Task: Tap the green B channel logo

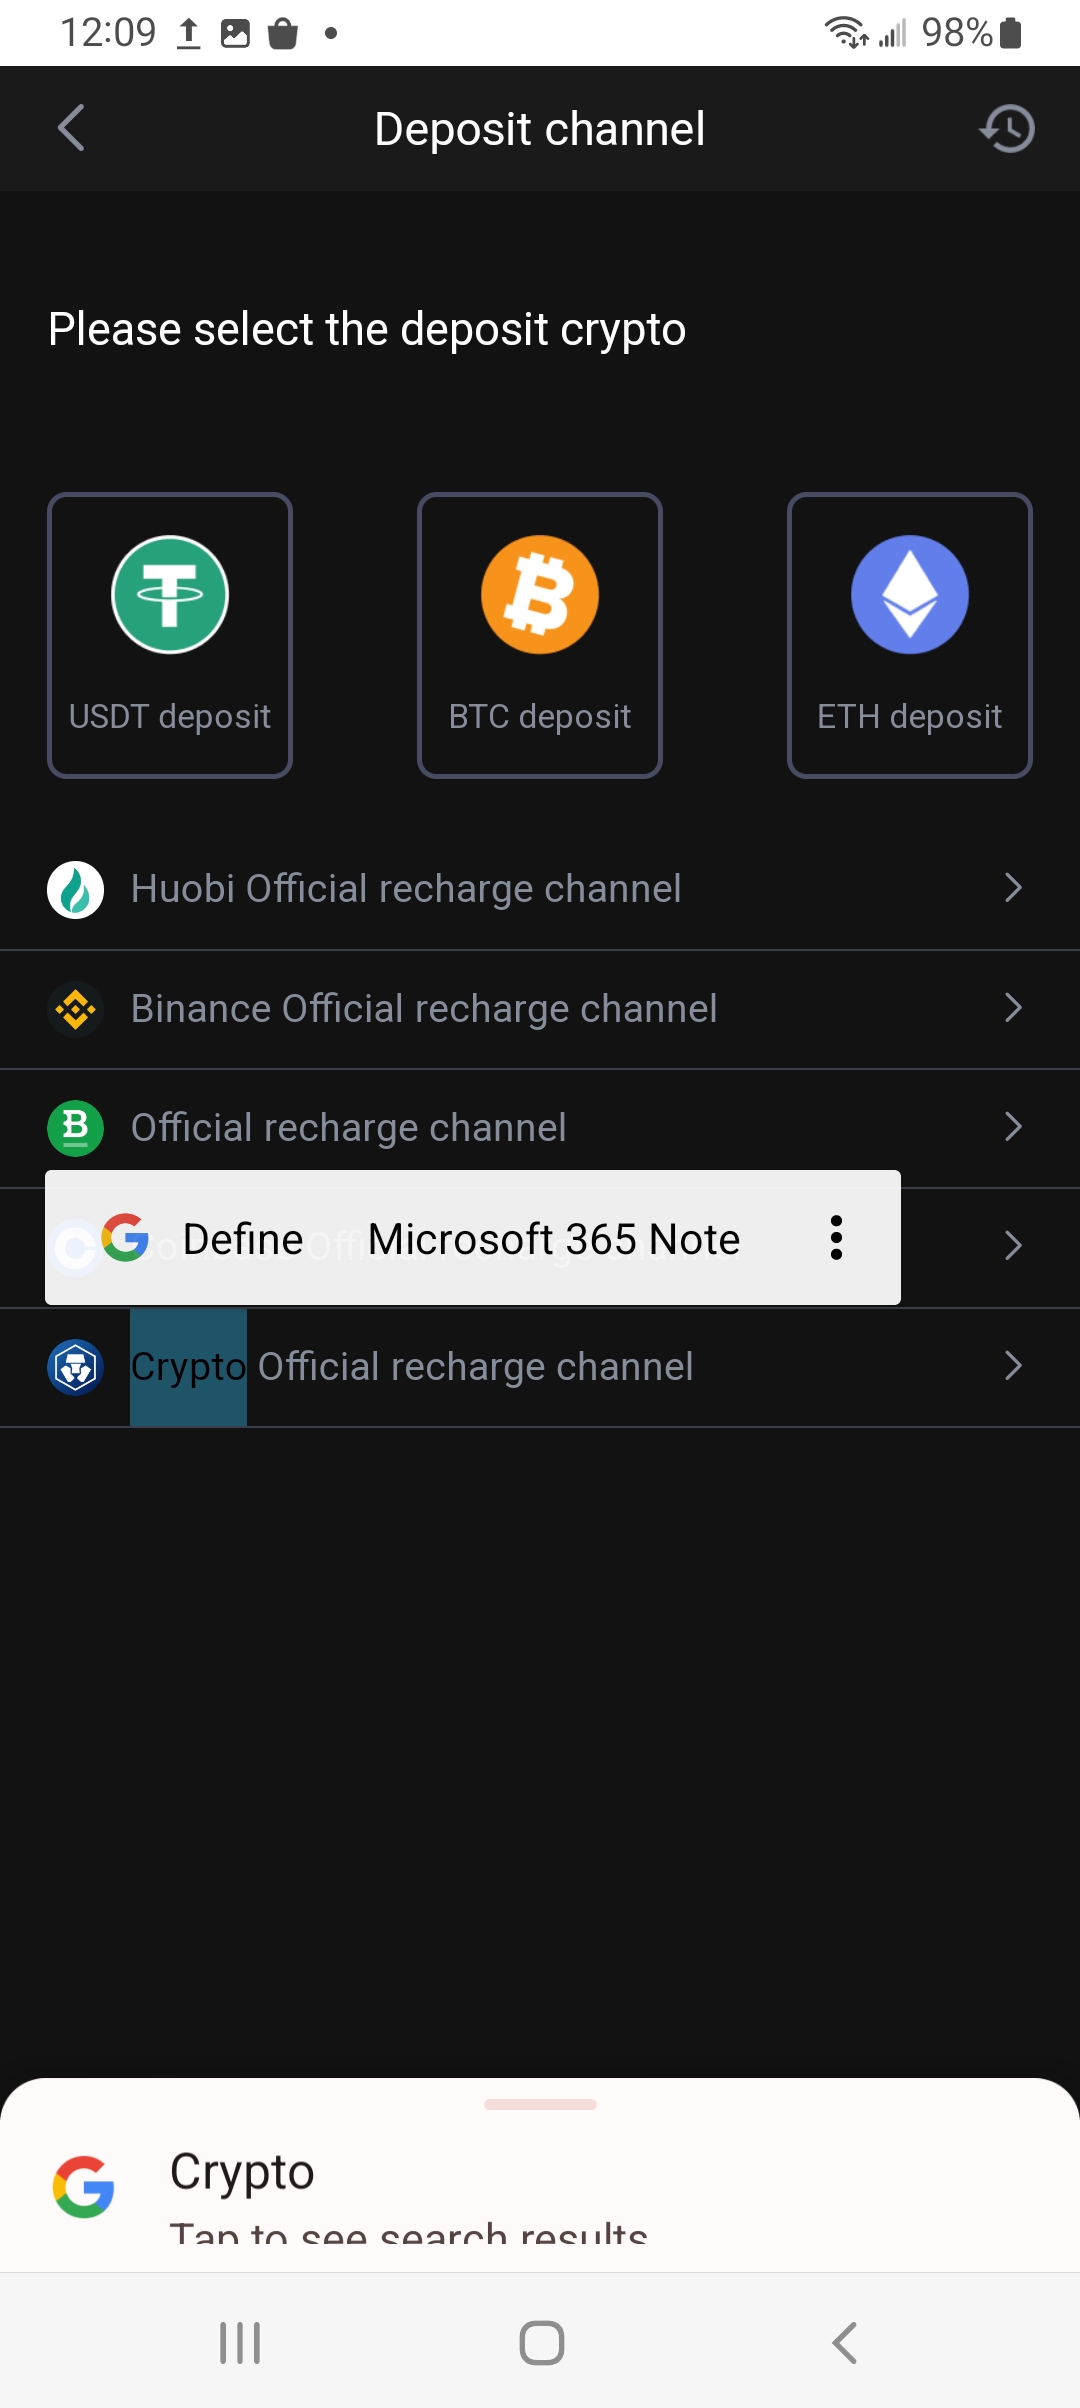Action: point(76,1128)
